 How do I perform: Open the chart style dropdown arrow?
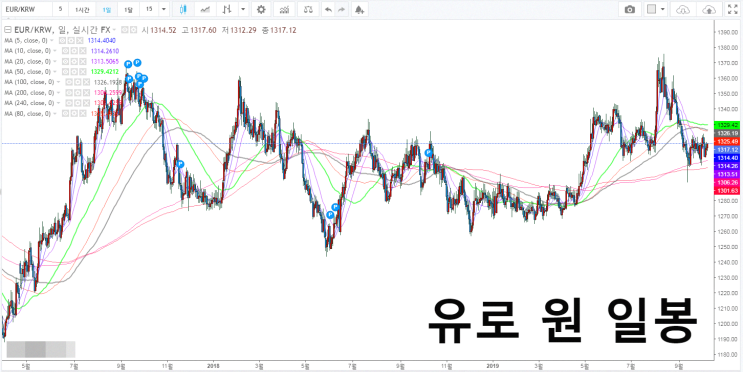tap(243, 9)
